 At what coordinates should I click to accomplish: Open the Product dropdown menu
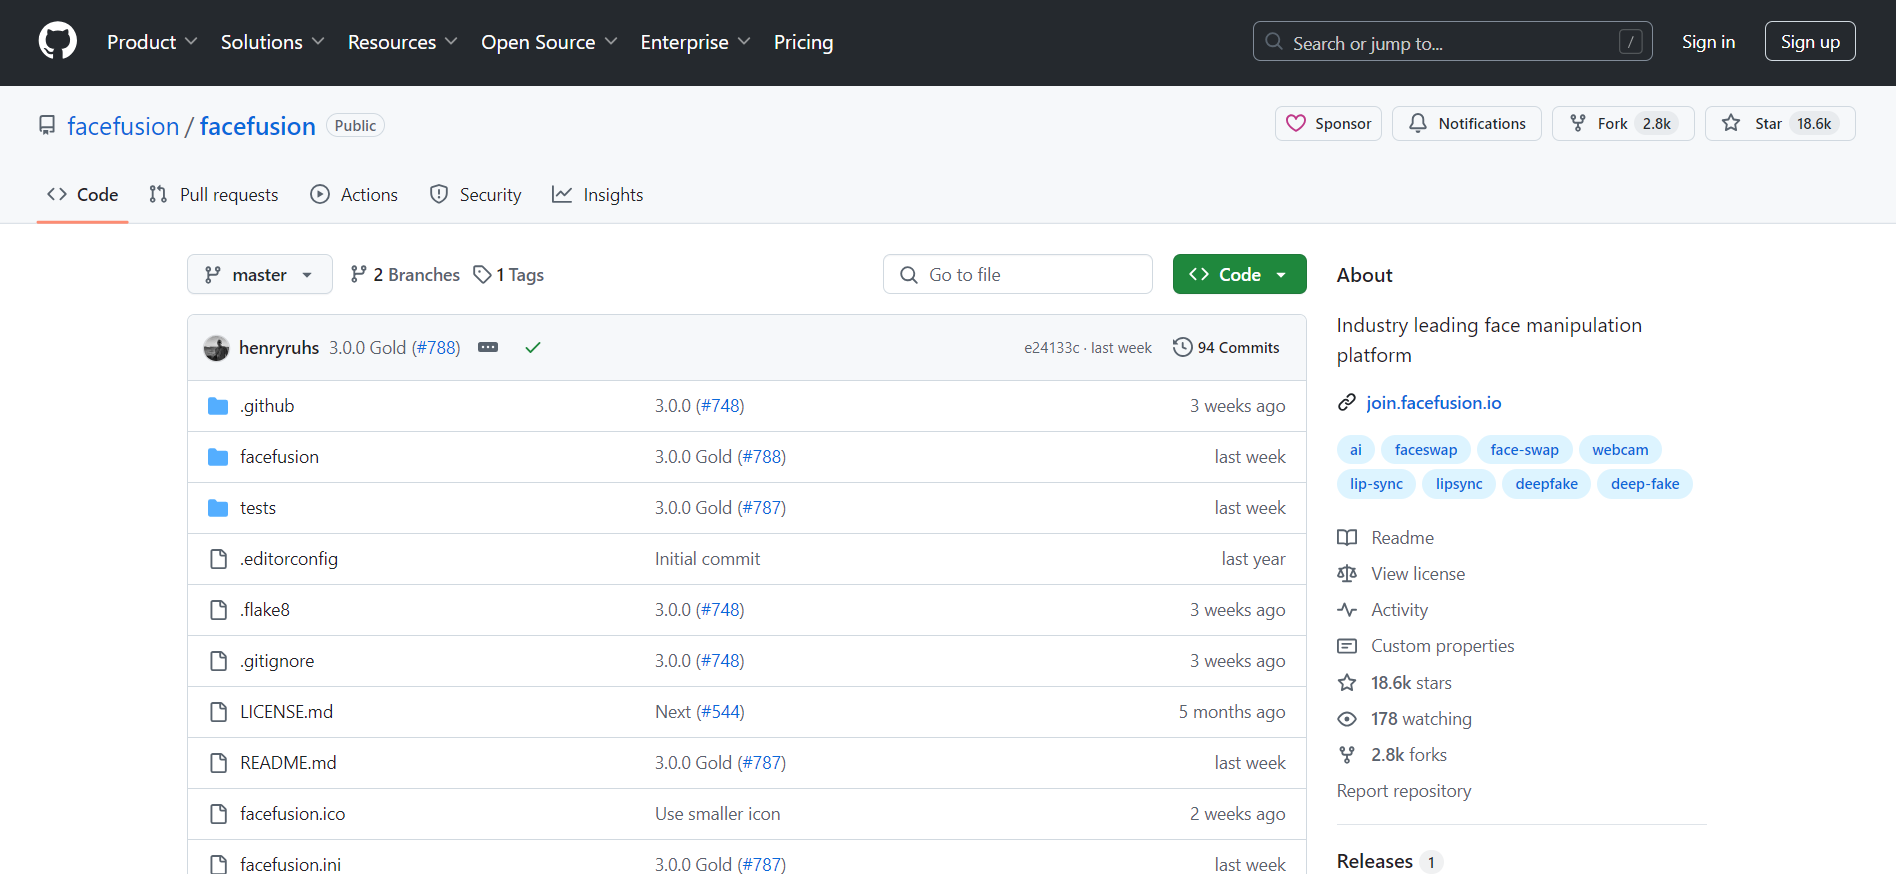coord(152,42)
